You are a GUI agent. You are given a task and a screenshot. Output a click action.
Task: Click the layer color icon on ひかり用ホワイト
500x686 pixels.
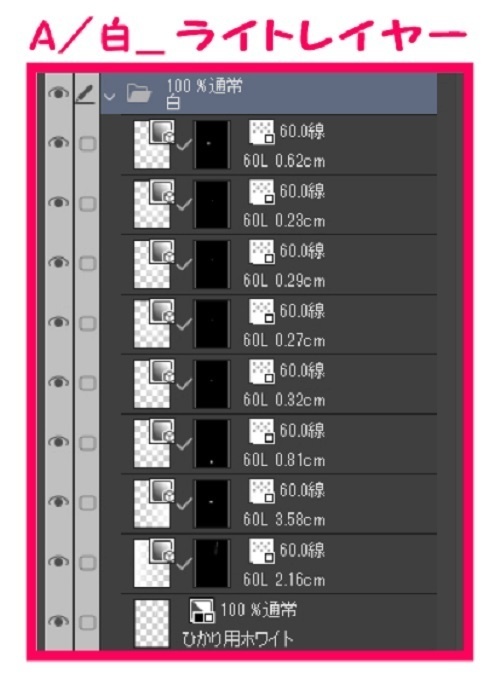coord(202,611)
